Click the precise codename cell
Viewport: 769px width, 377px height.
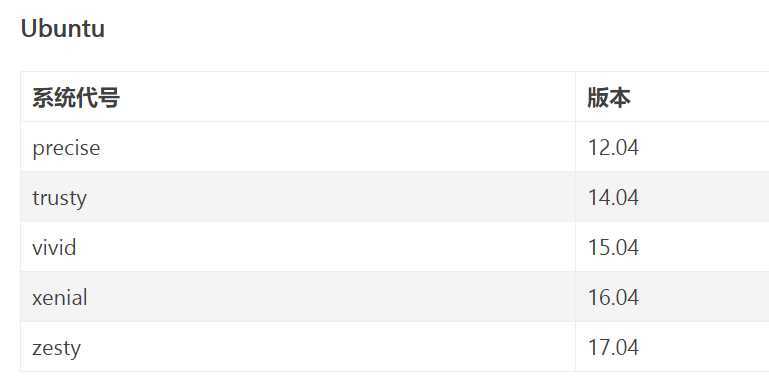298,147
